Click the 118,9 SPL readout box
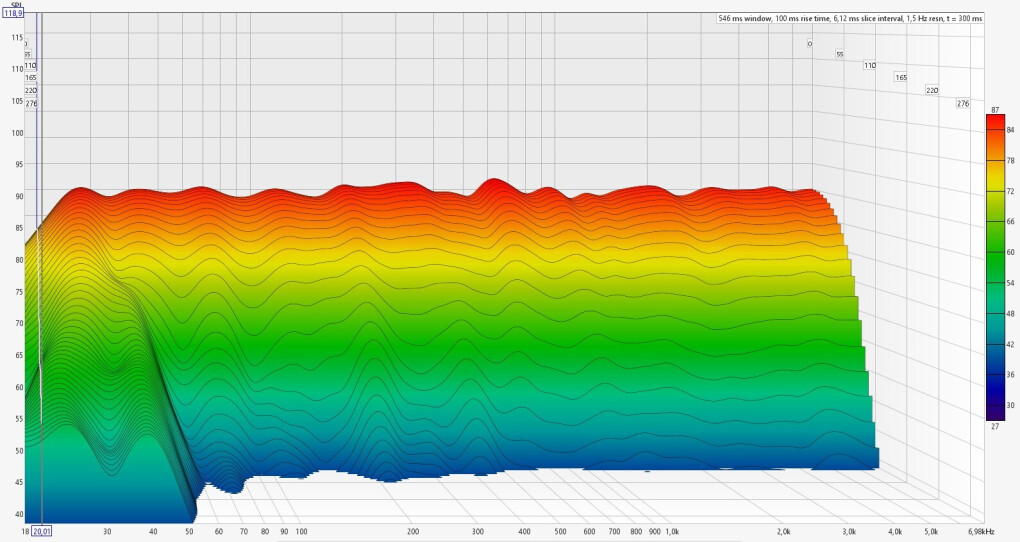 coord(14,12)
